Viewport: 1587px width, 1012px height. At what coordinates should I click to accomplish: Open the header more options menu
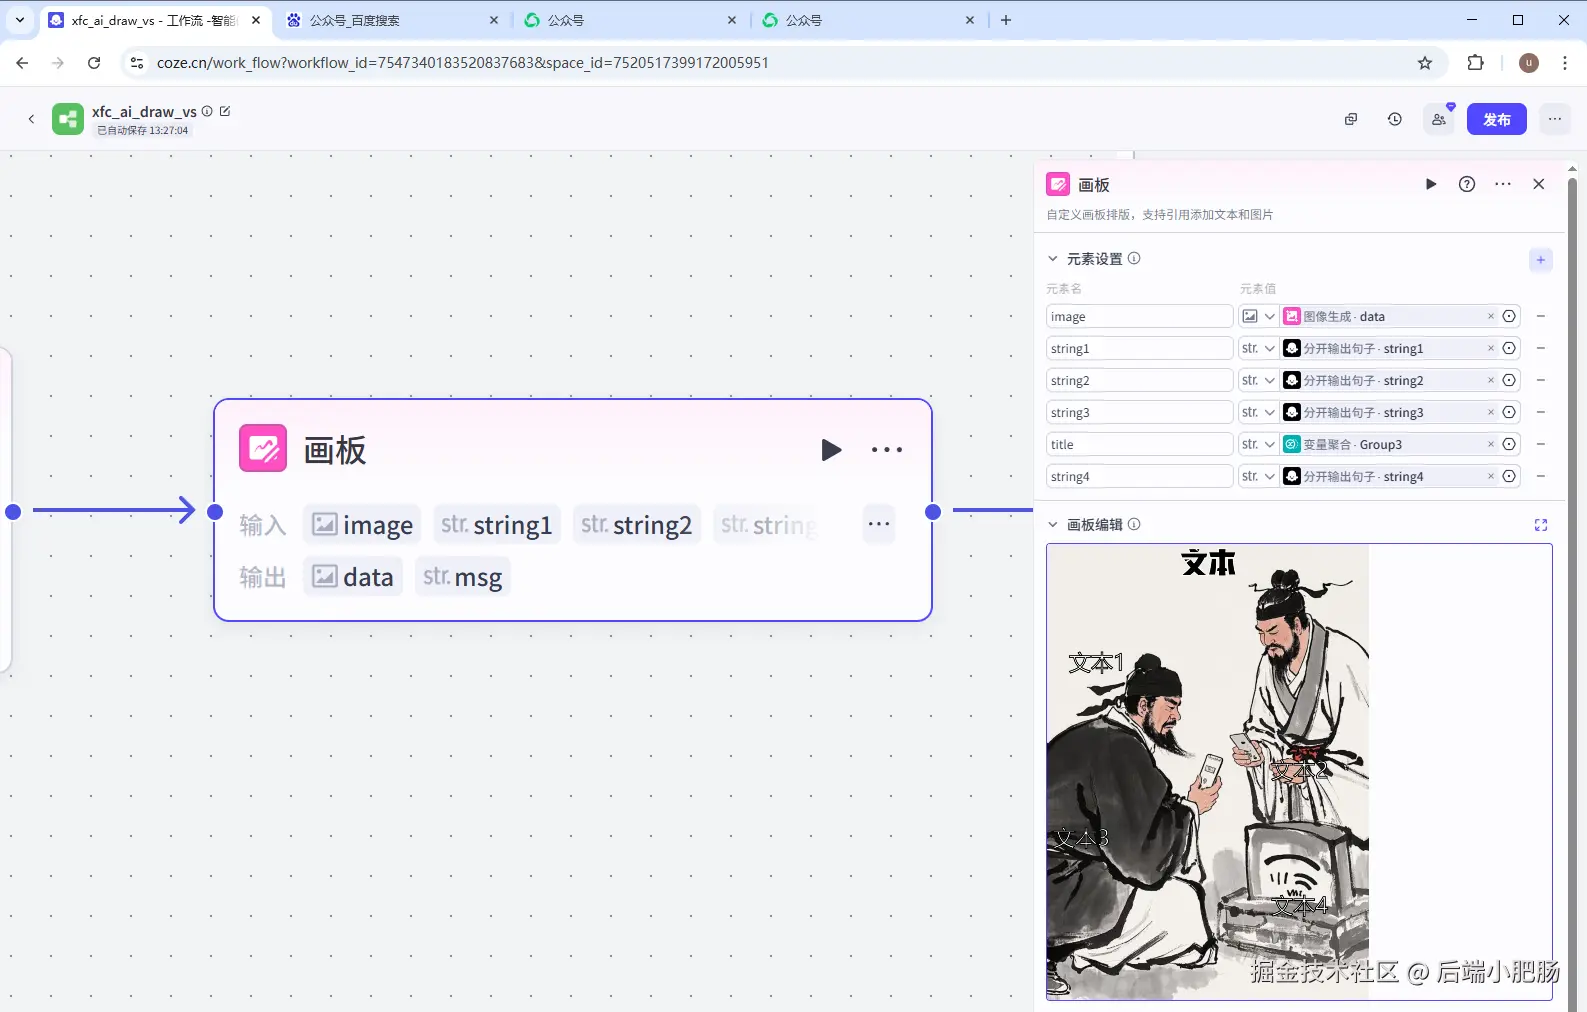pos(1555,119)
